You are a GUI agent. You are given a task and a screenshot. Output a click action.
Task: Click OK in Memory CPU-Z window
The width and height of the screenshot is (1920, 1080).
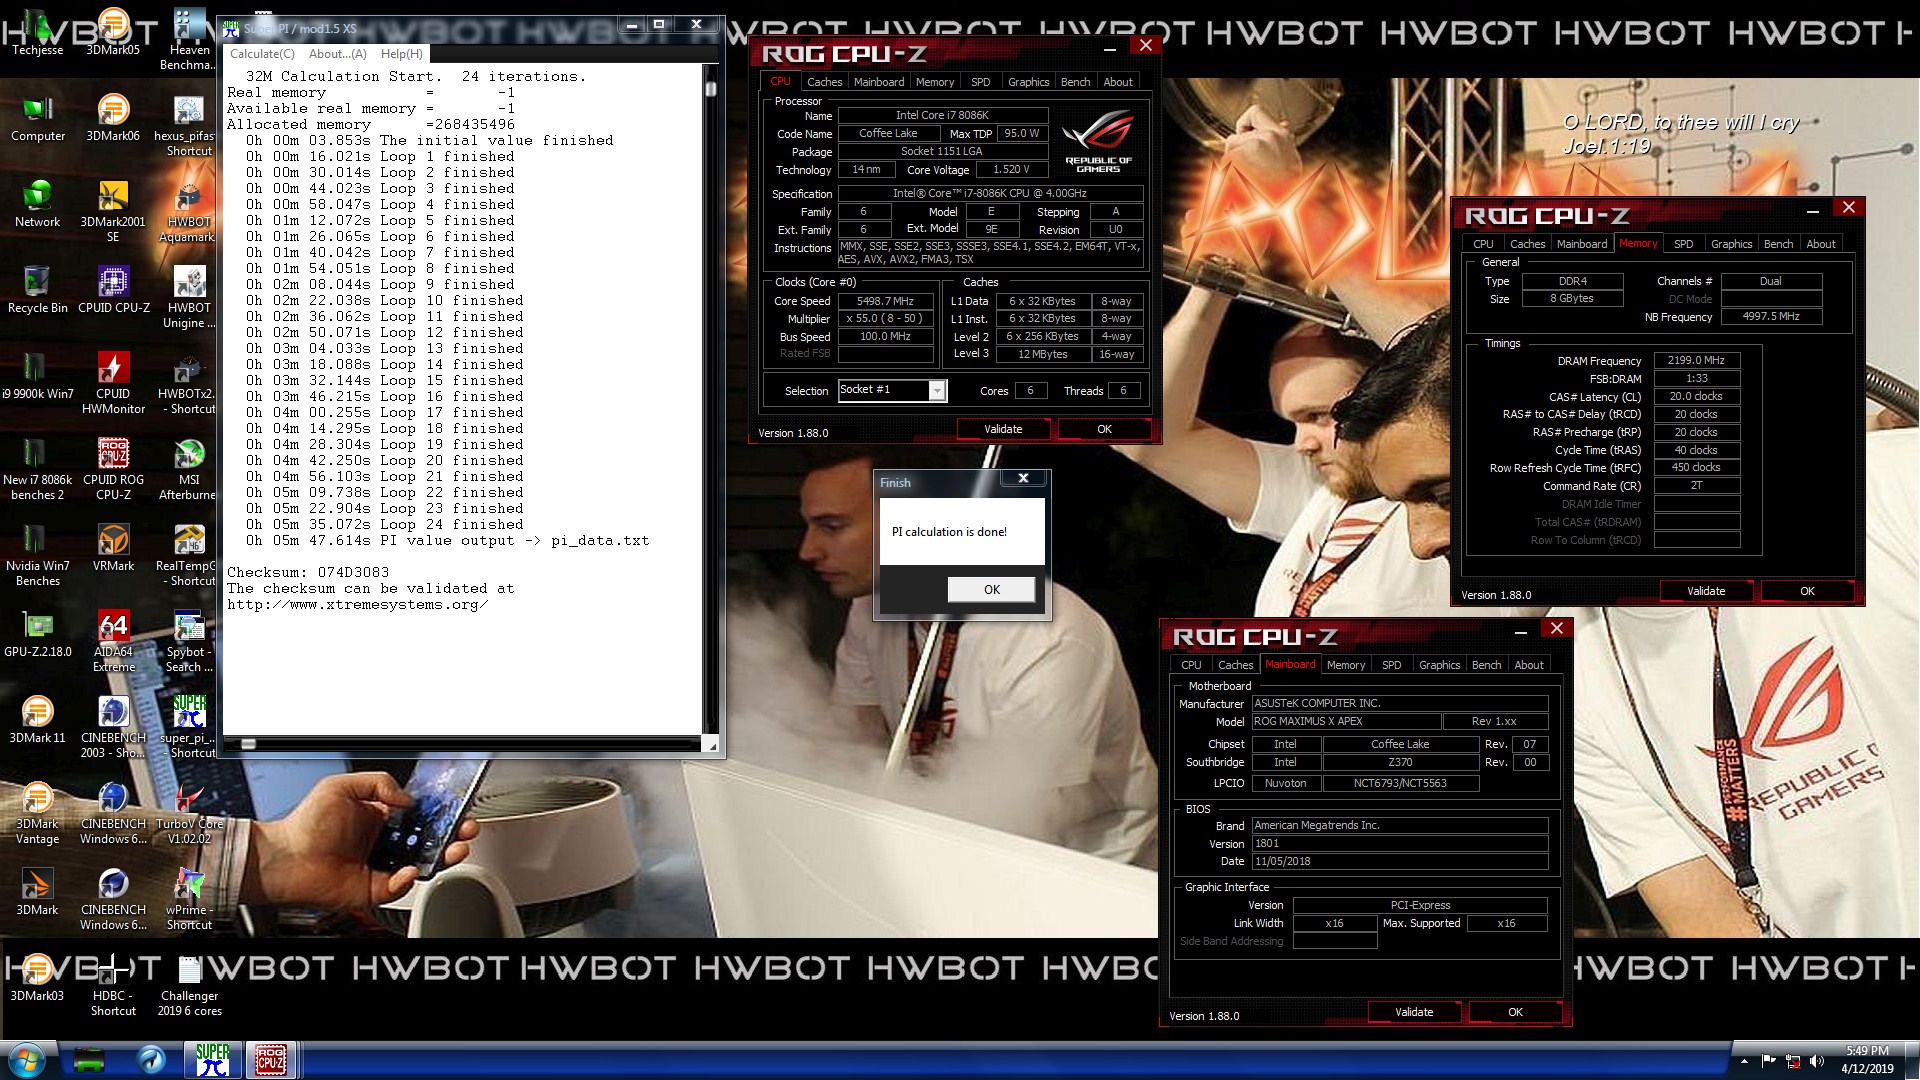(x=1807, y=591)
